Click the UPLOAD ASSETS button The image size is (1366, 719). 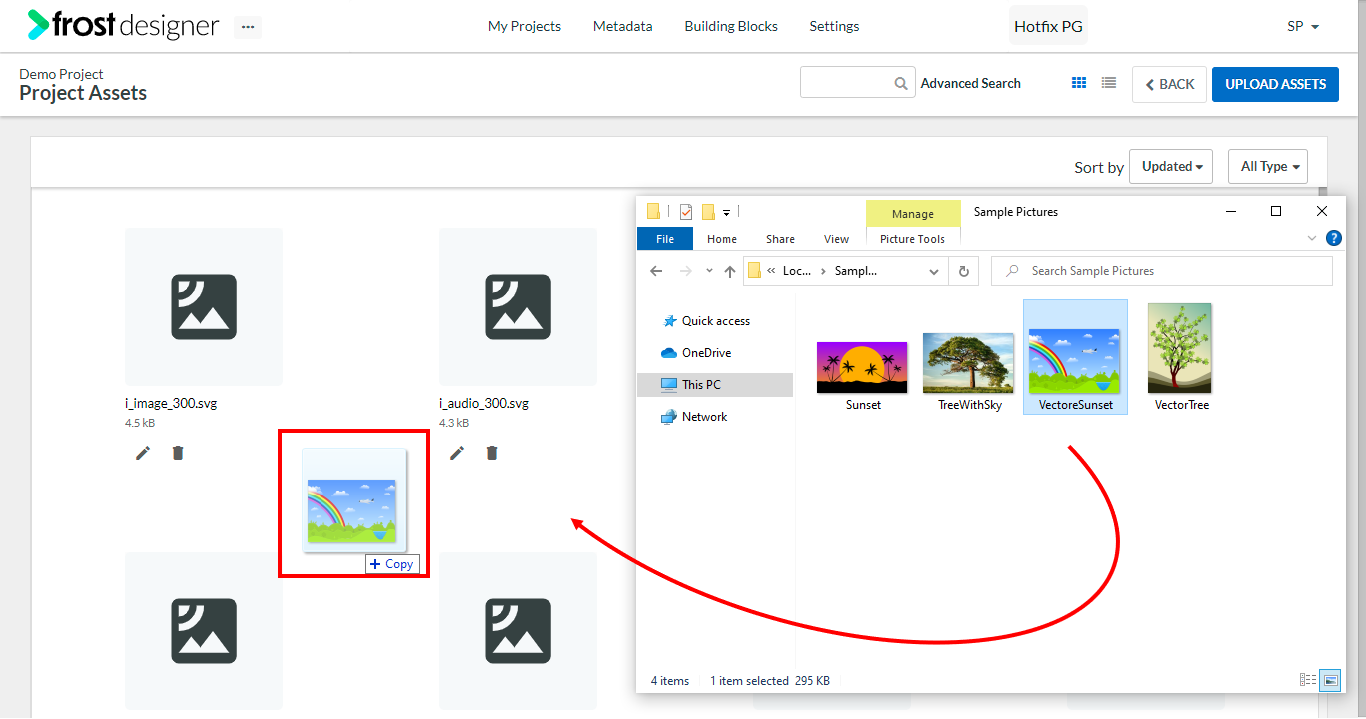[1275, 84]
